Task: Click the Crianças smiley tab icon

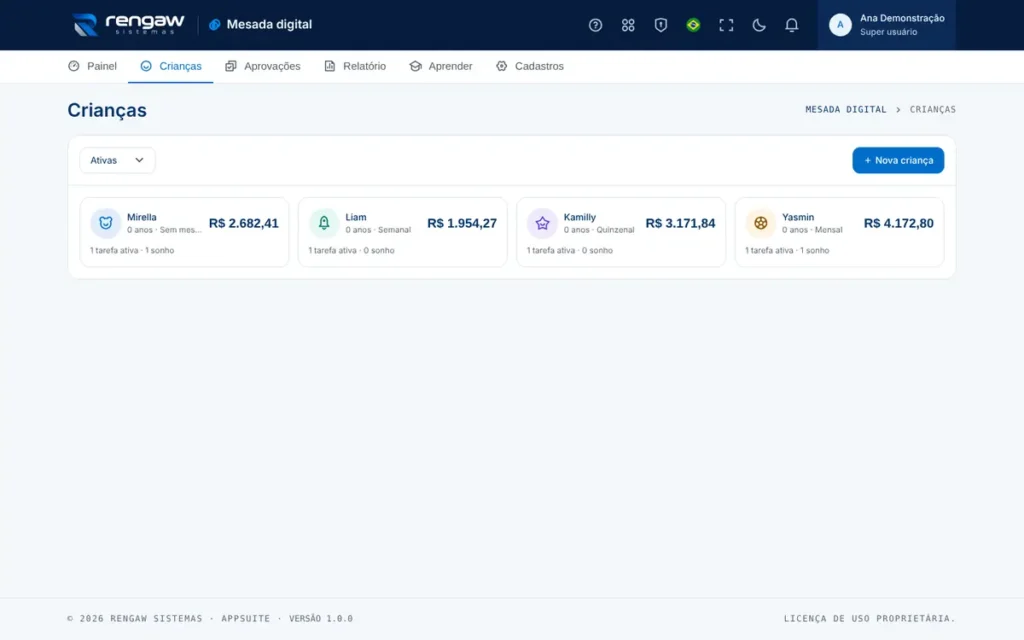Action: pyautogui.click(x=146, y=66)
